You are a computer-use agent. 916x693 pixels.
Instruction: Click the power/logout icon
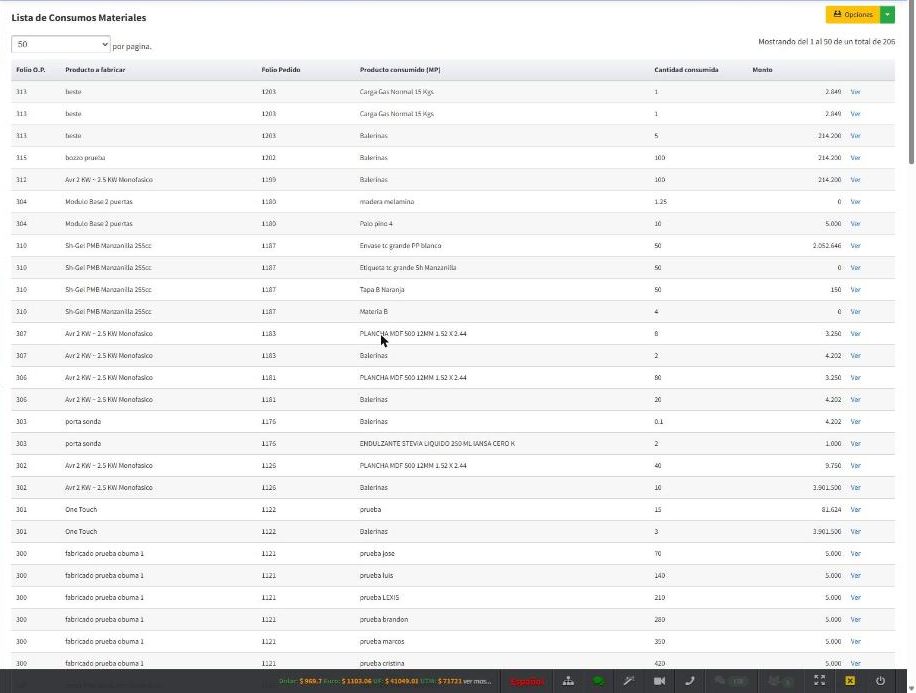click(x=880, y=680)
